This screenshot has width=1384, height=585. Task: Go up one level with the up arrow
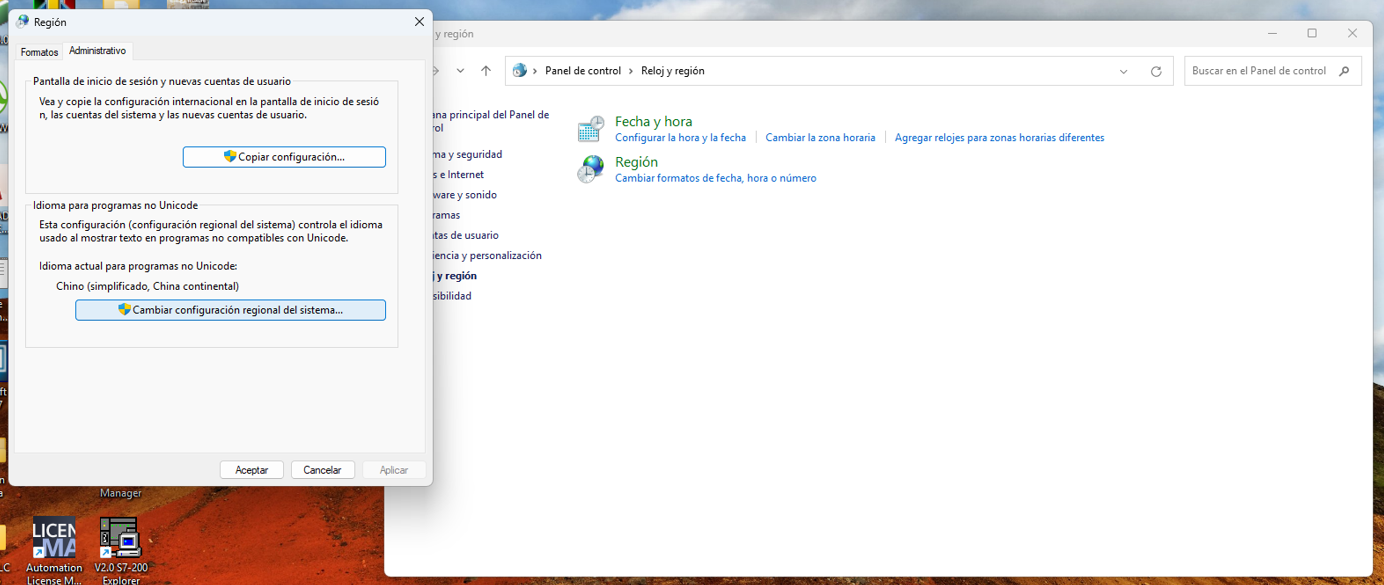pyautogui.click(x=486, y=71)
